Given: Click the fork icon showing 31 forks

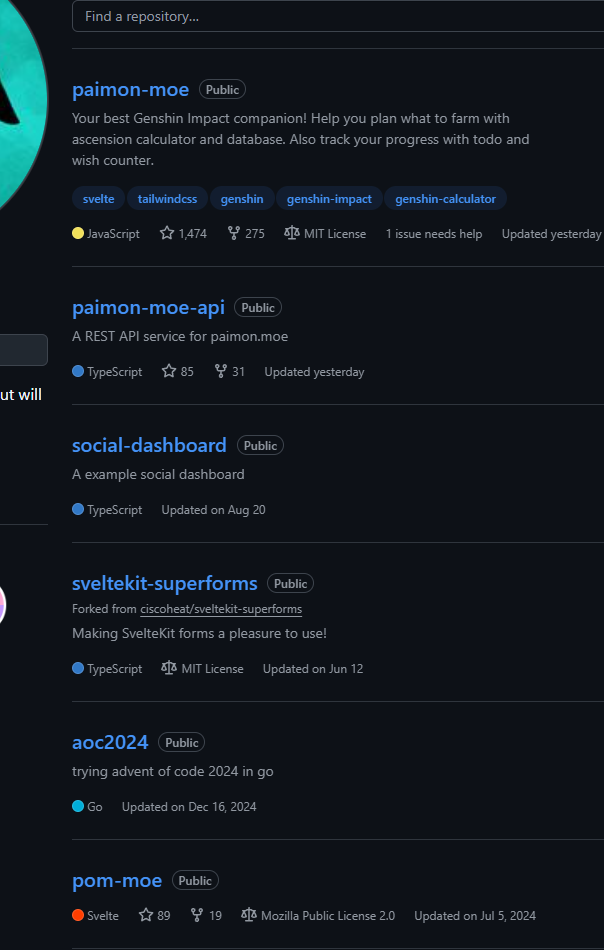Looking at the screenshot, I should click(x=221, y=371).
